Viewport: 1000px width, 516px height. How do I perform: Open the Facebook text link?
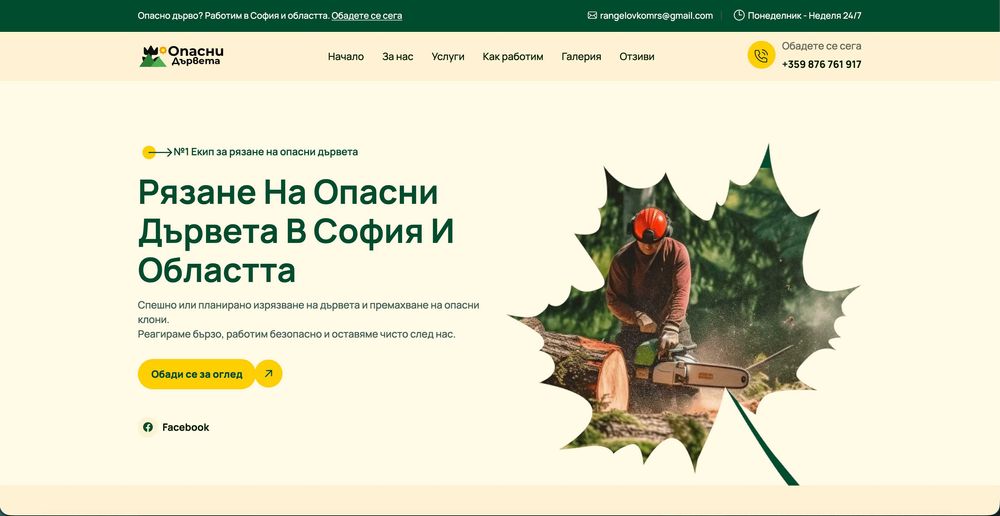coord(186,427)
